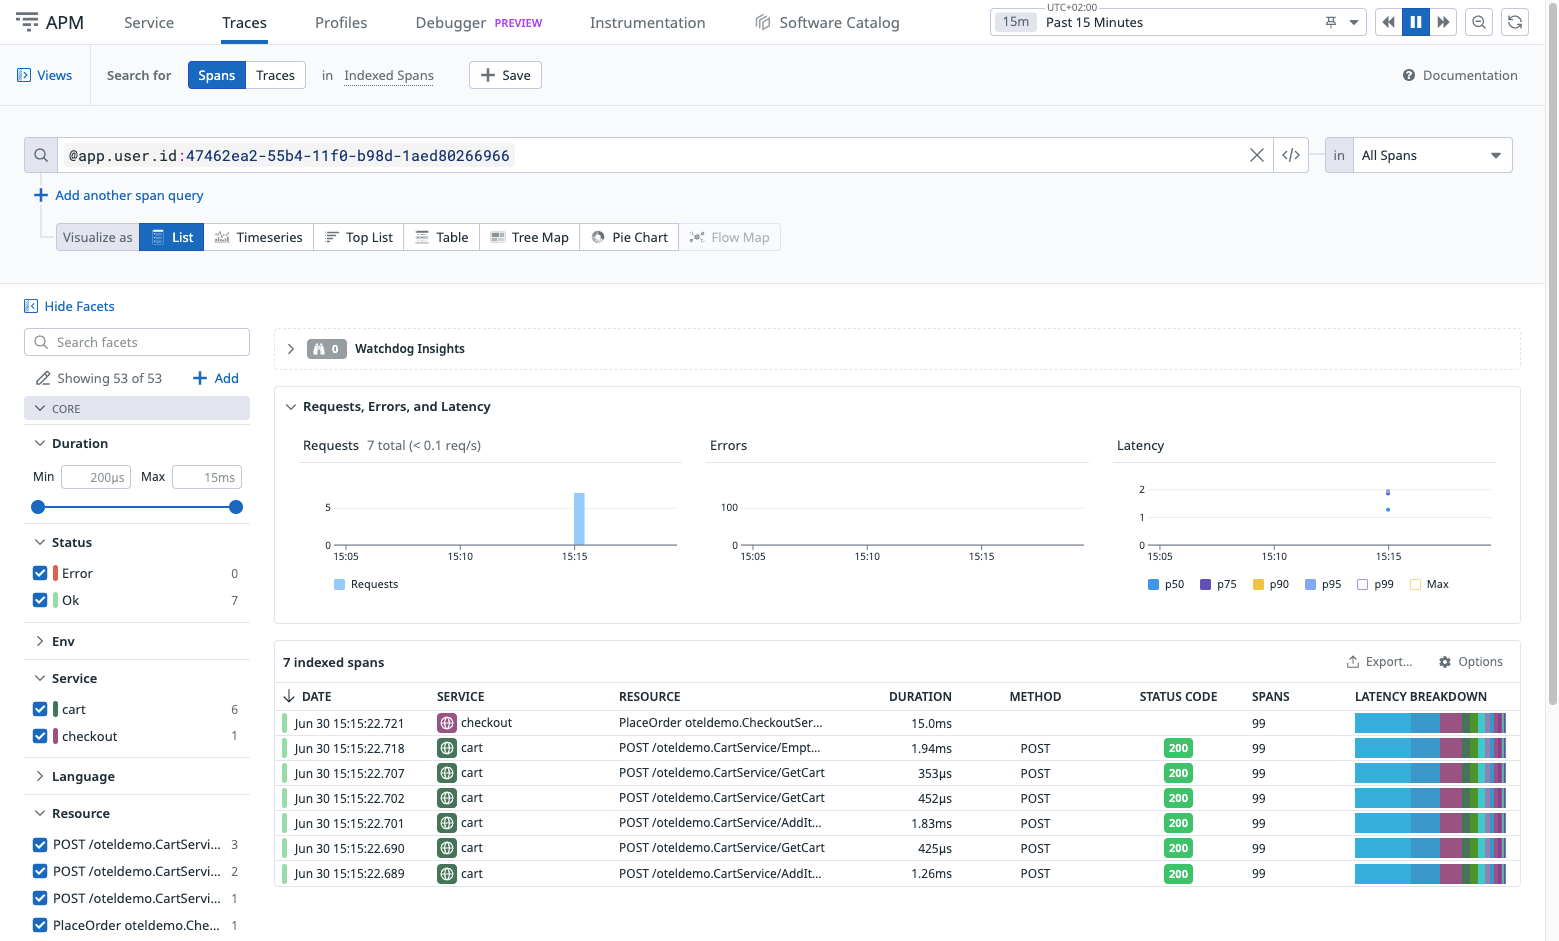Click cart service icon in 15:15:22.689 row

447,873
